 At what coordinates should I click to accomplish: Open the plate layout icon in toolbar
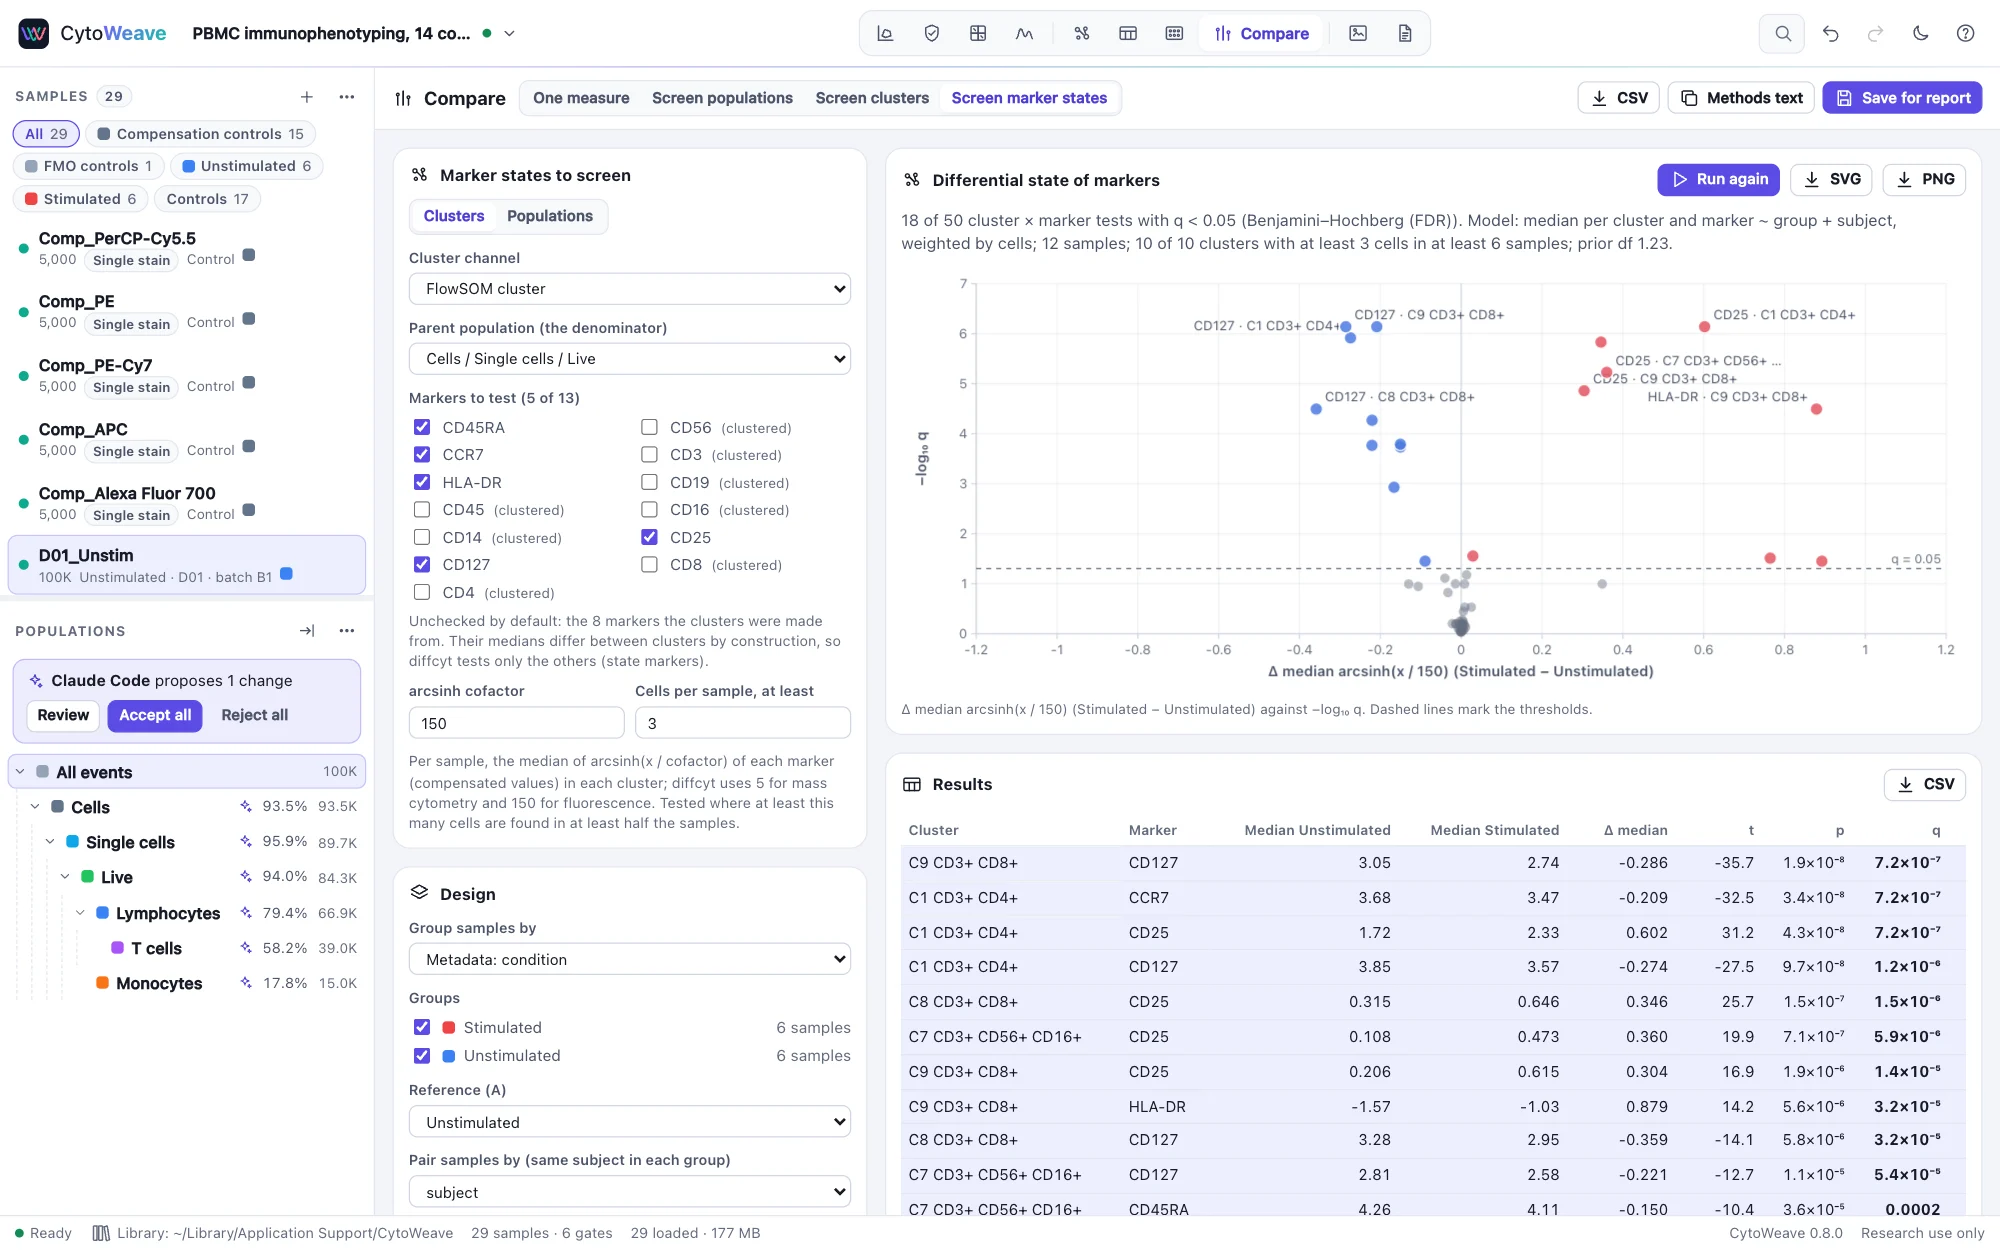1175,33
